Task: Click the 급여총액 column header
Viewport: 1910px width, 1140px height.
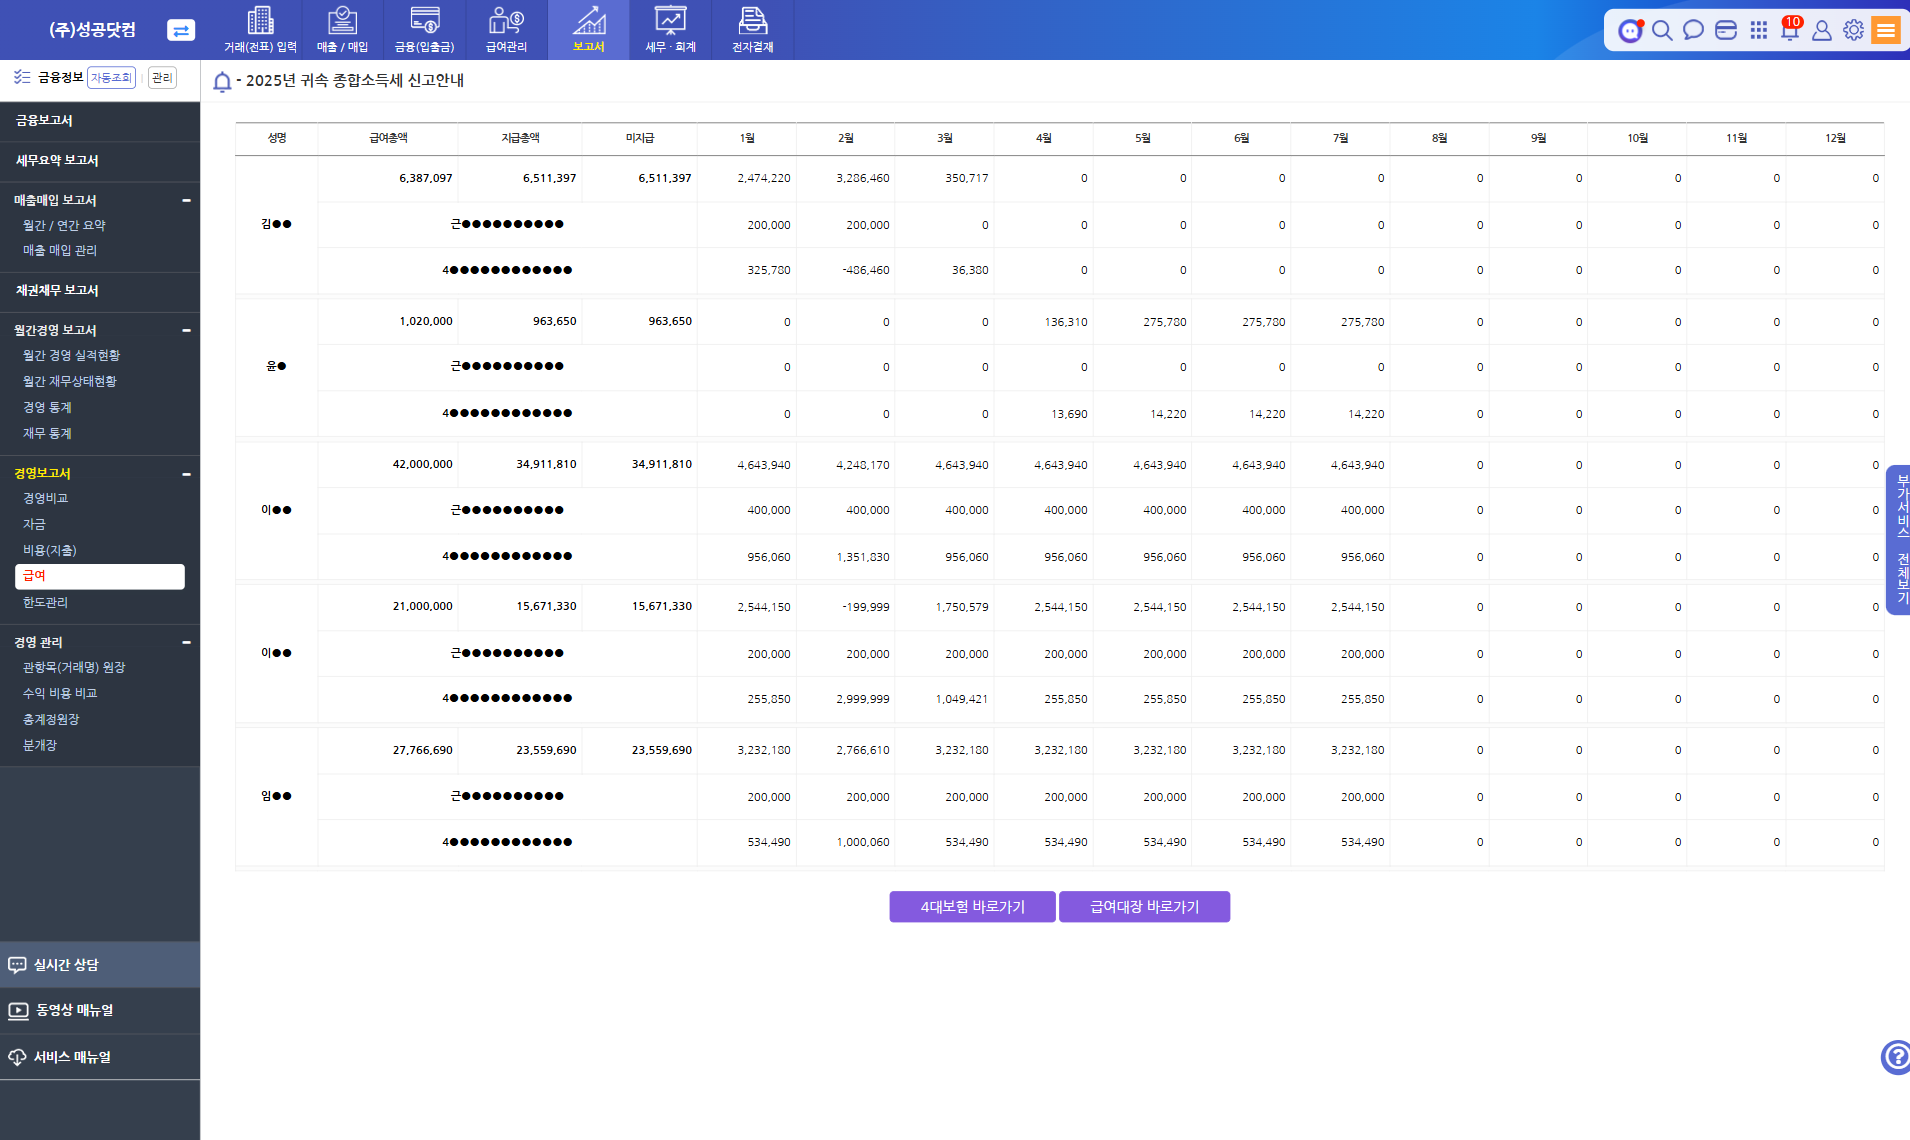Action: 388,138
